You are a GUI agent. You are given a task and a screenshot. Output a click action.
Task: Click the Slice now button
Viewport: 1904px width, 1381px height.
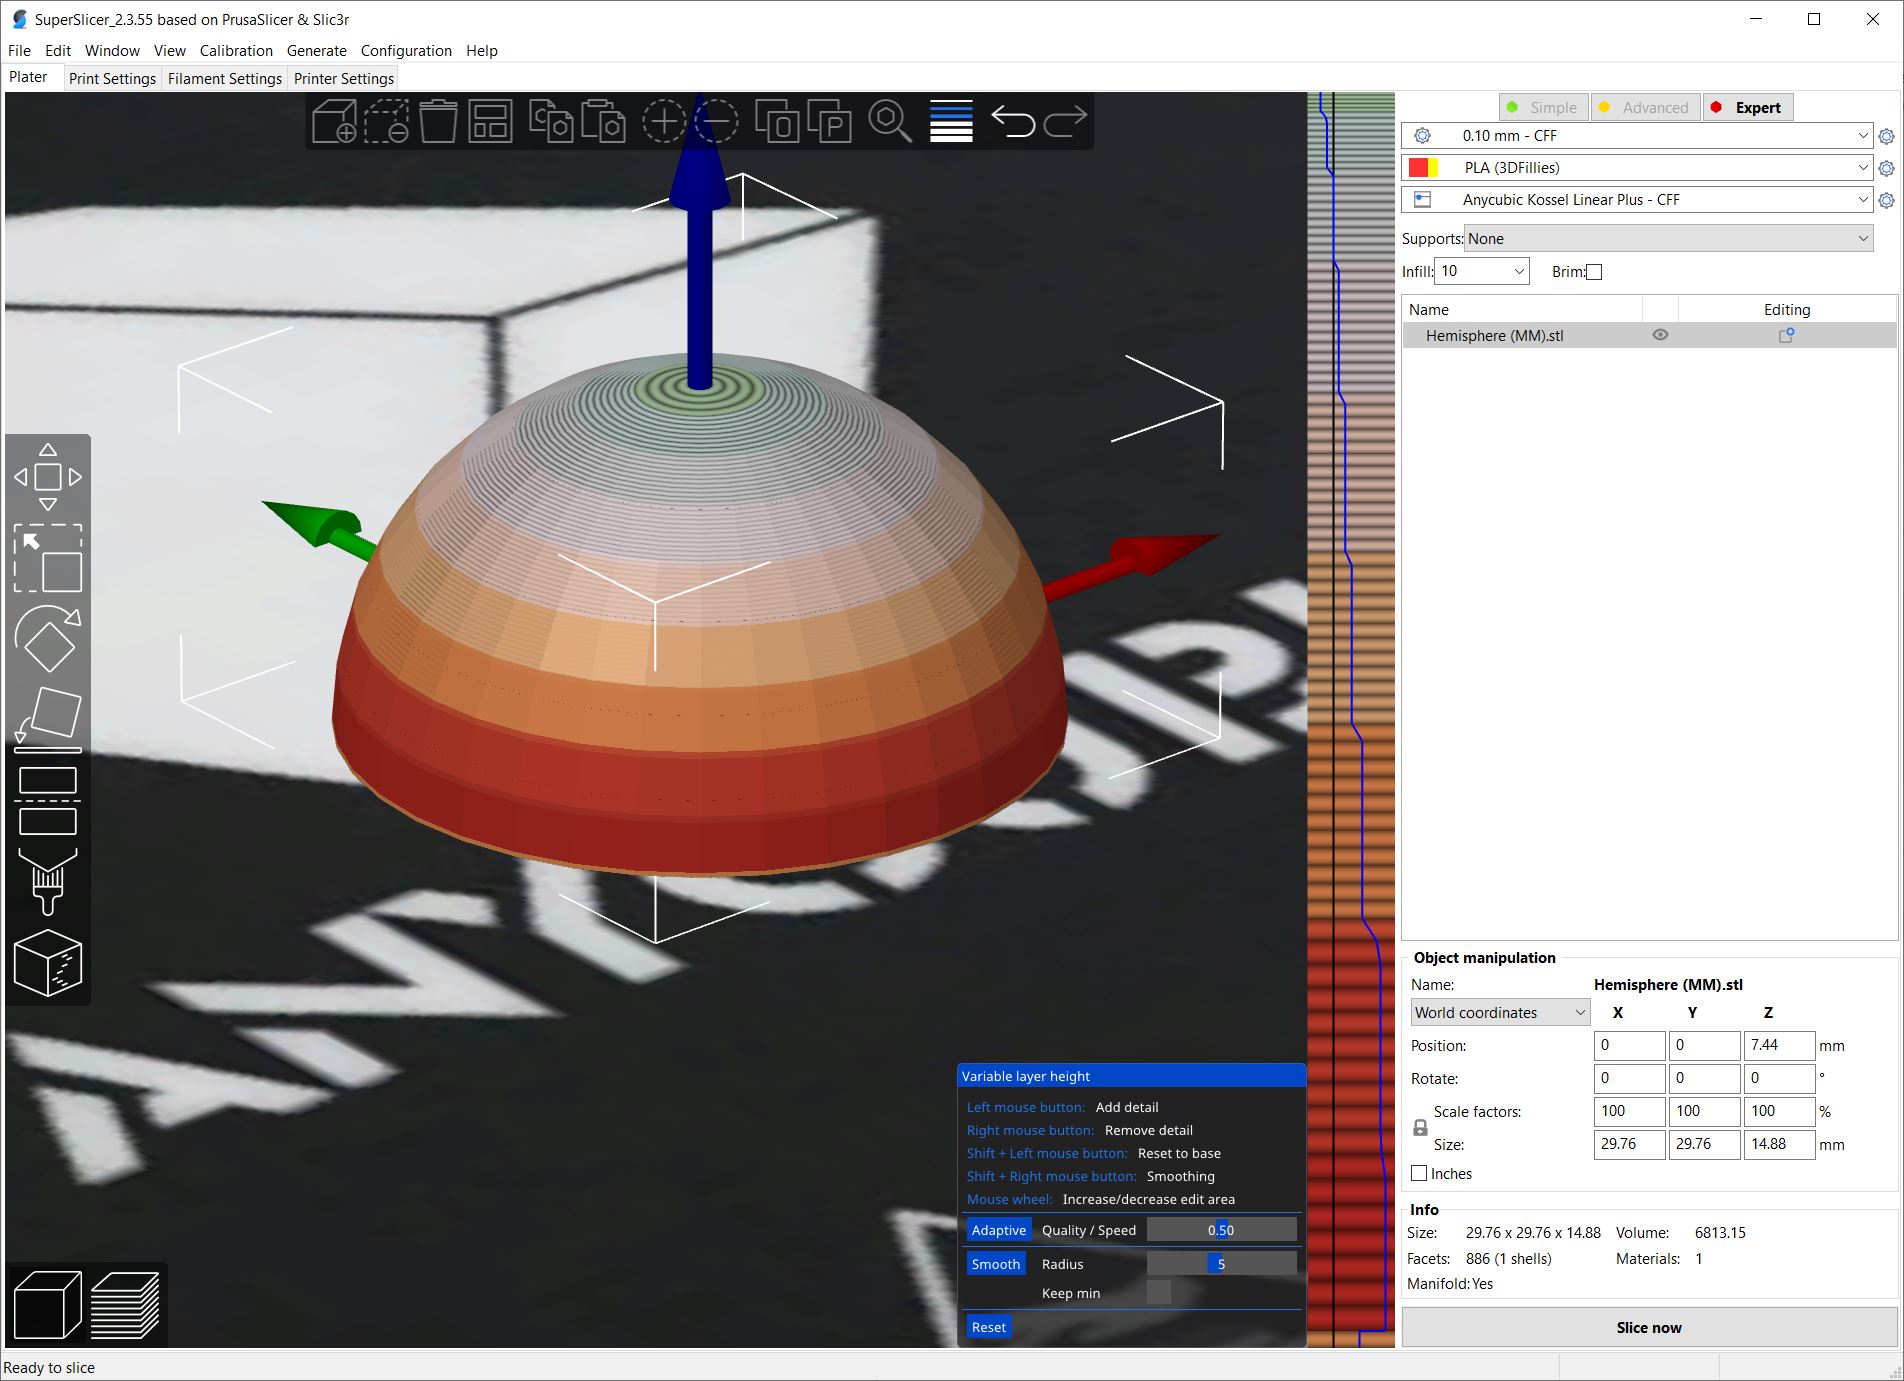click(1648, 1327)
